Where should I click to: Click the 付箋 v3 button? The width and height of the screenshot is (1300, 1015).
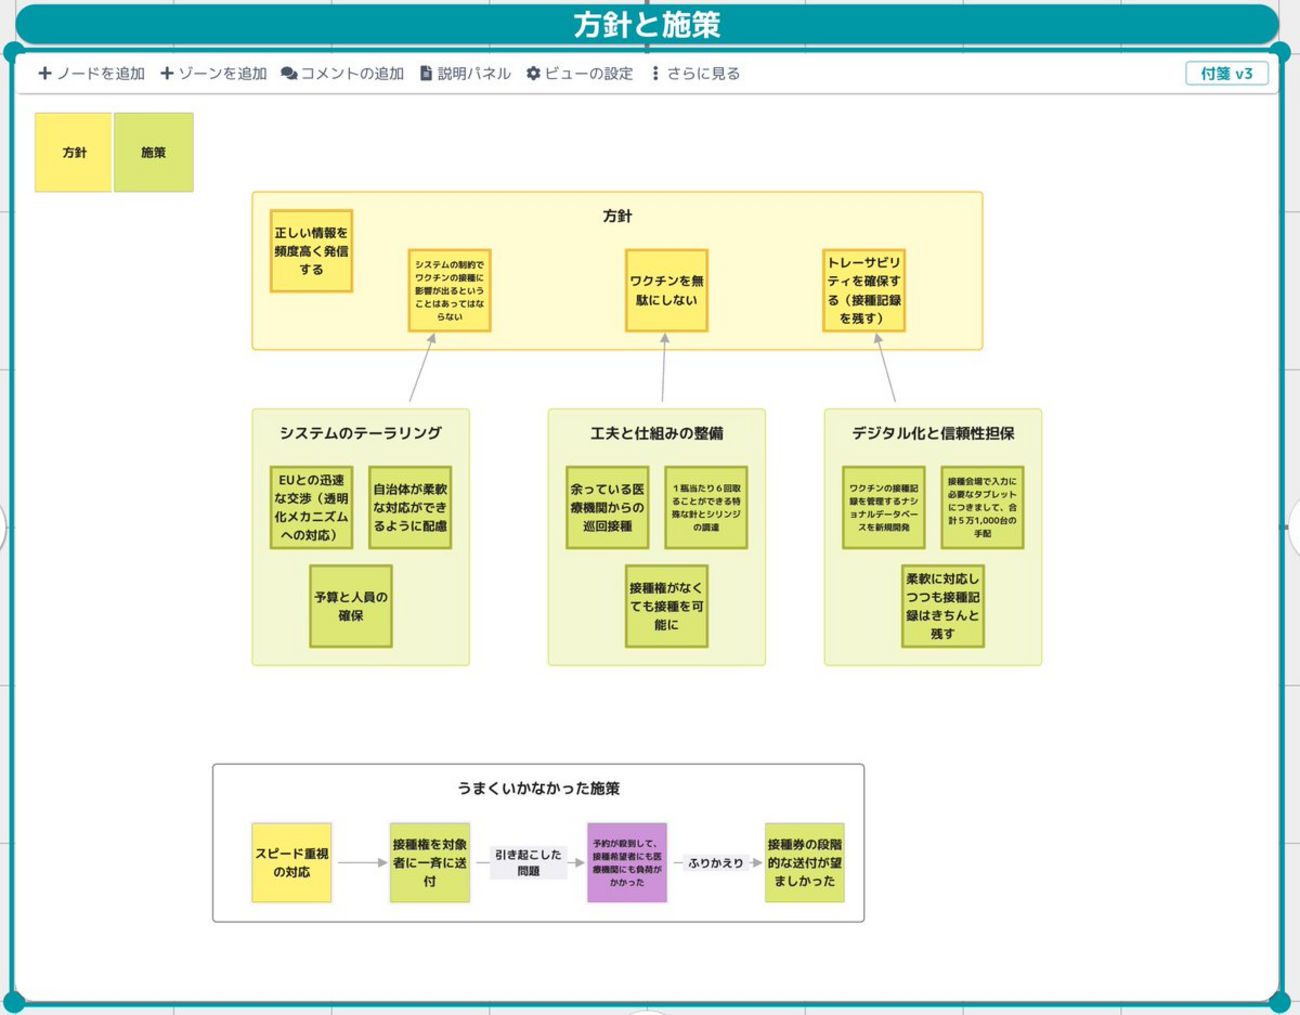tap(1226, 73)
